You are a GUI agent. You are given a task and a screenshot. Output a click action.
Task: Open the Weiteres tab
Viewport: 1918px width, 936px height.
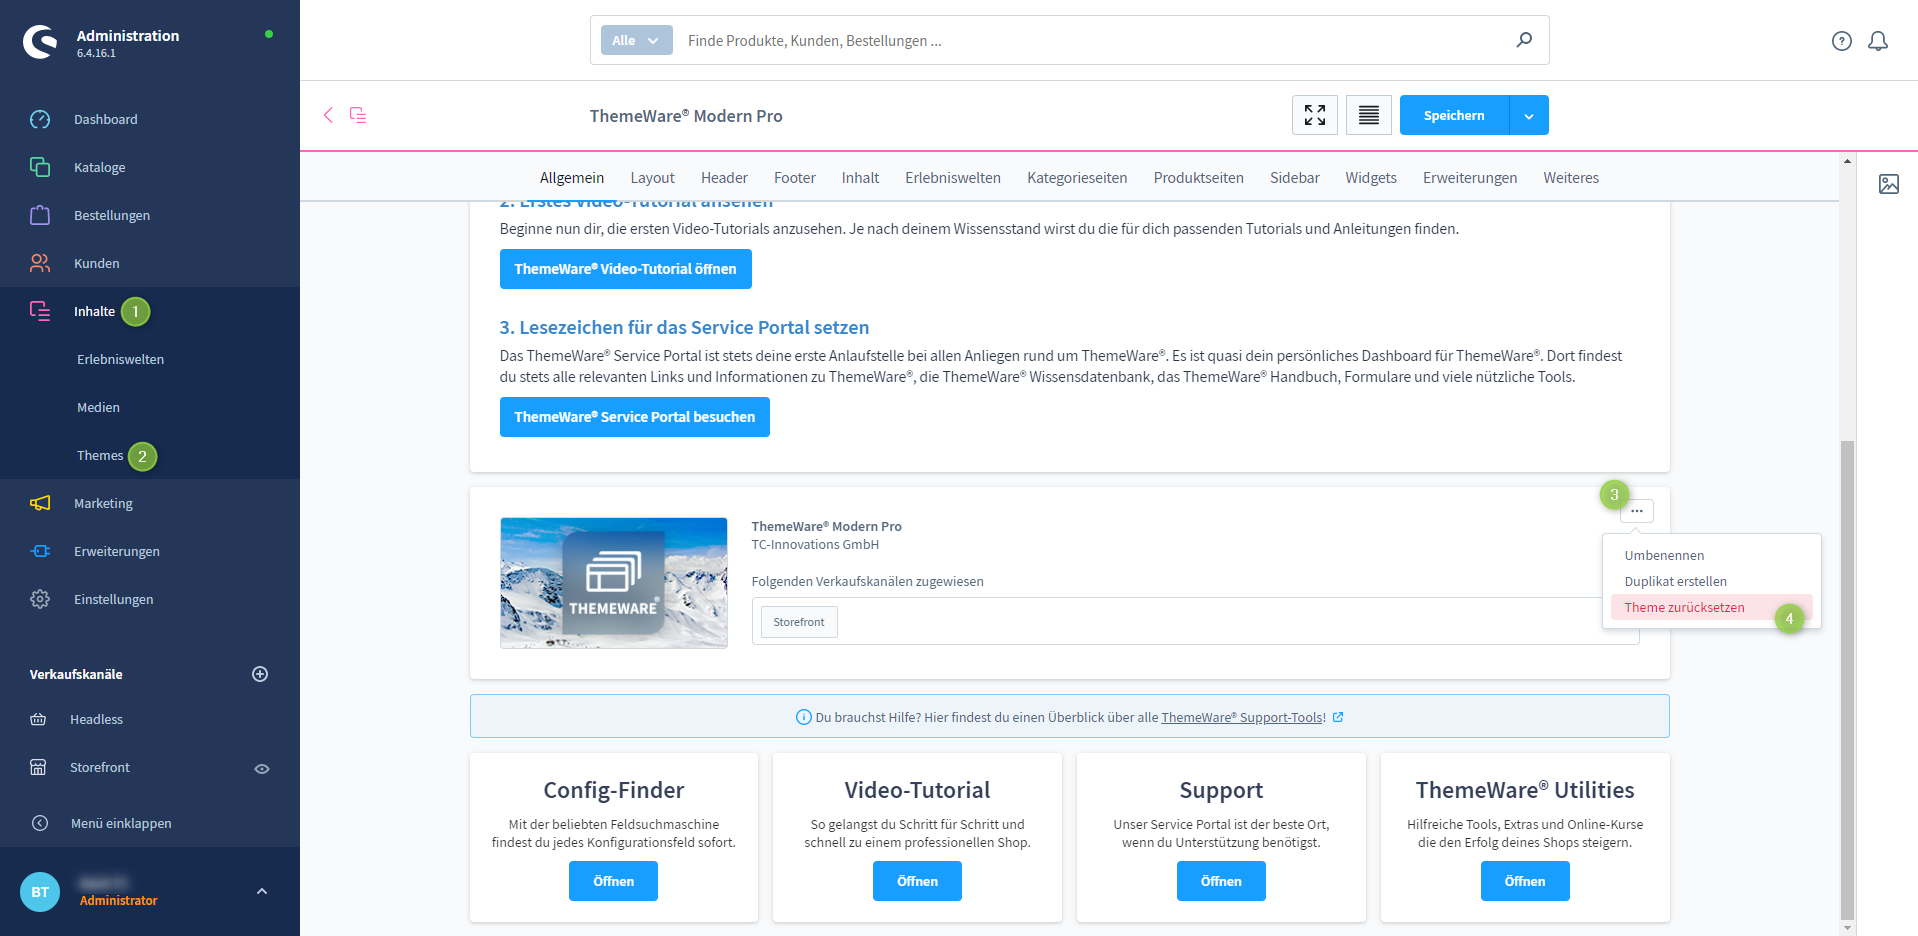tap(1571, 178)
